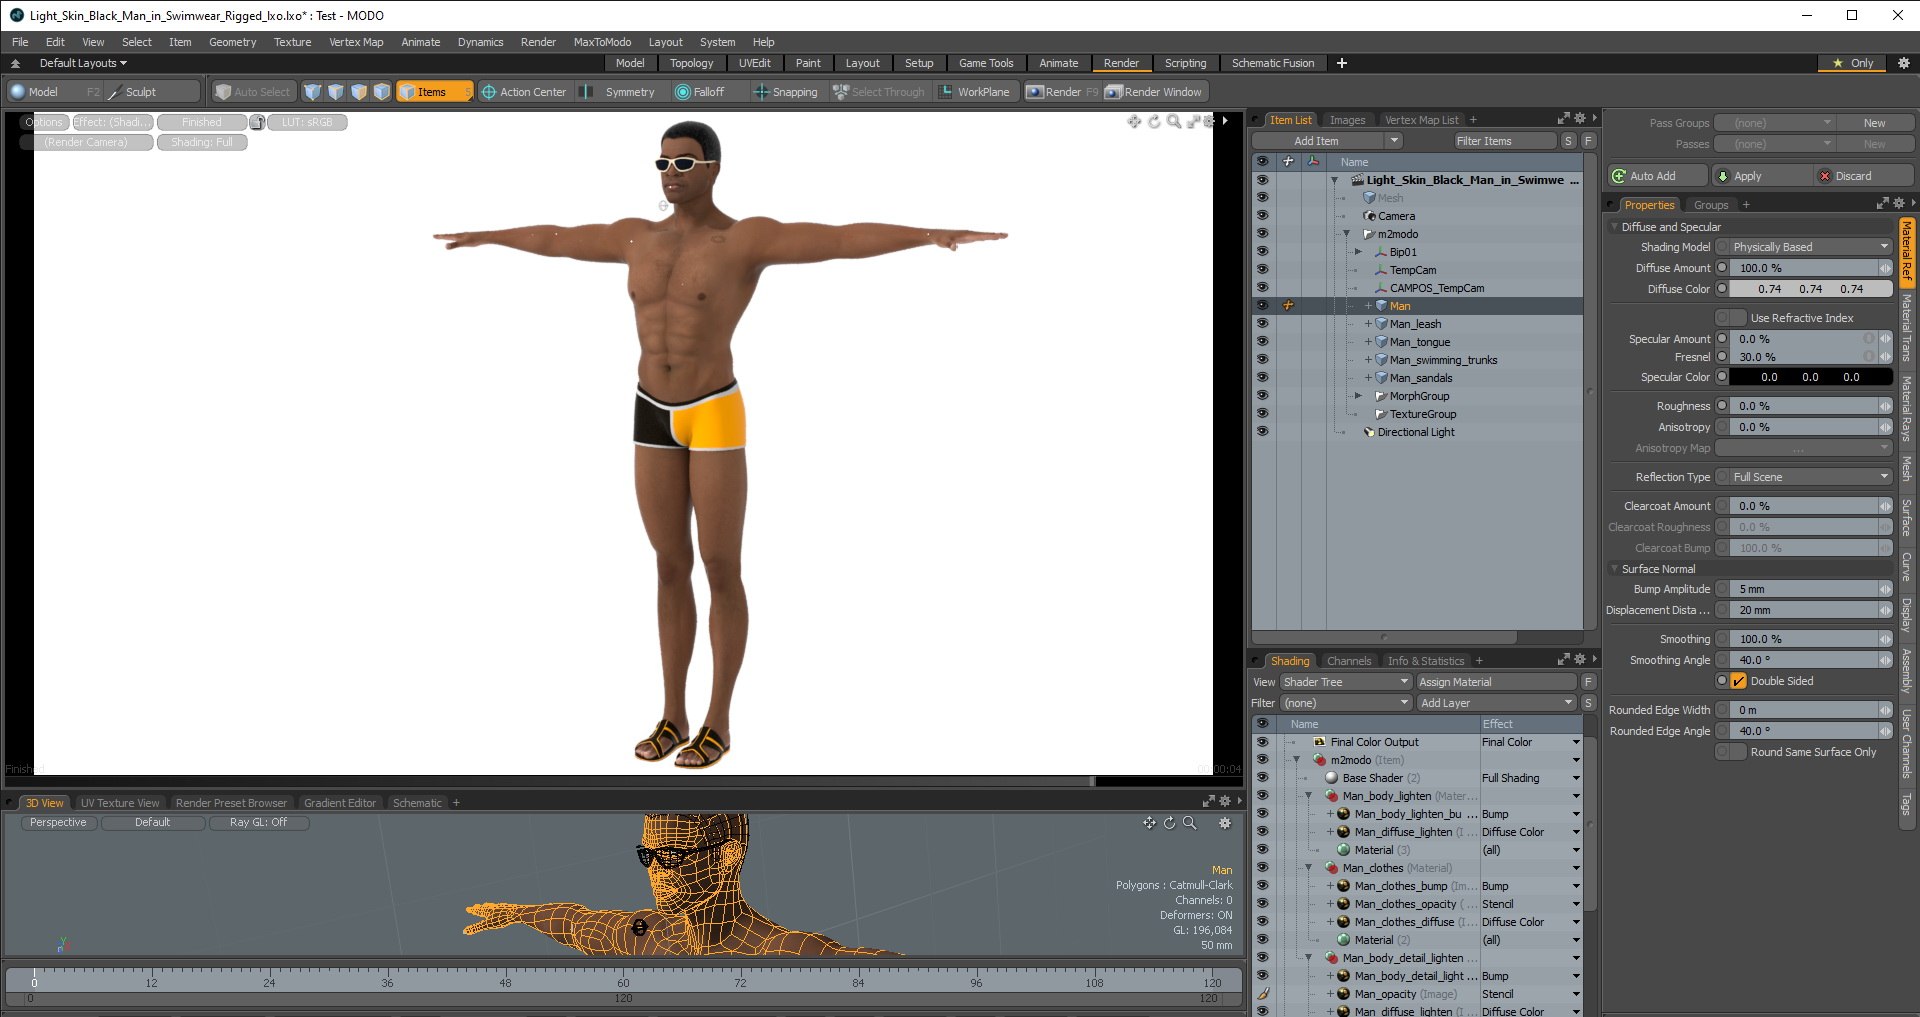Switch to the Images tab
Viewport: 1920px width, 1017px height.
tap(1347, 120)
